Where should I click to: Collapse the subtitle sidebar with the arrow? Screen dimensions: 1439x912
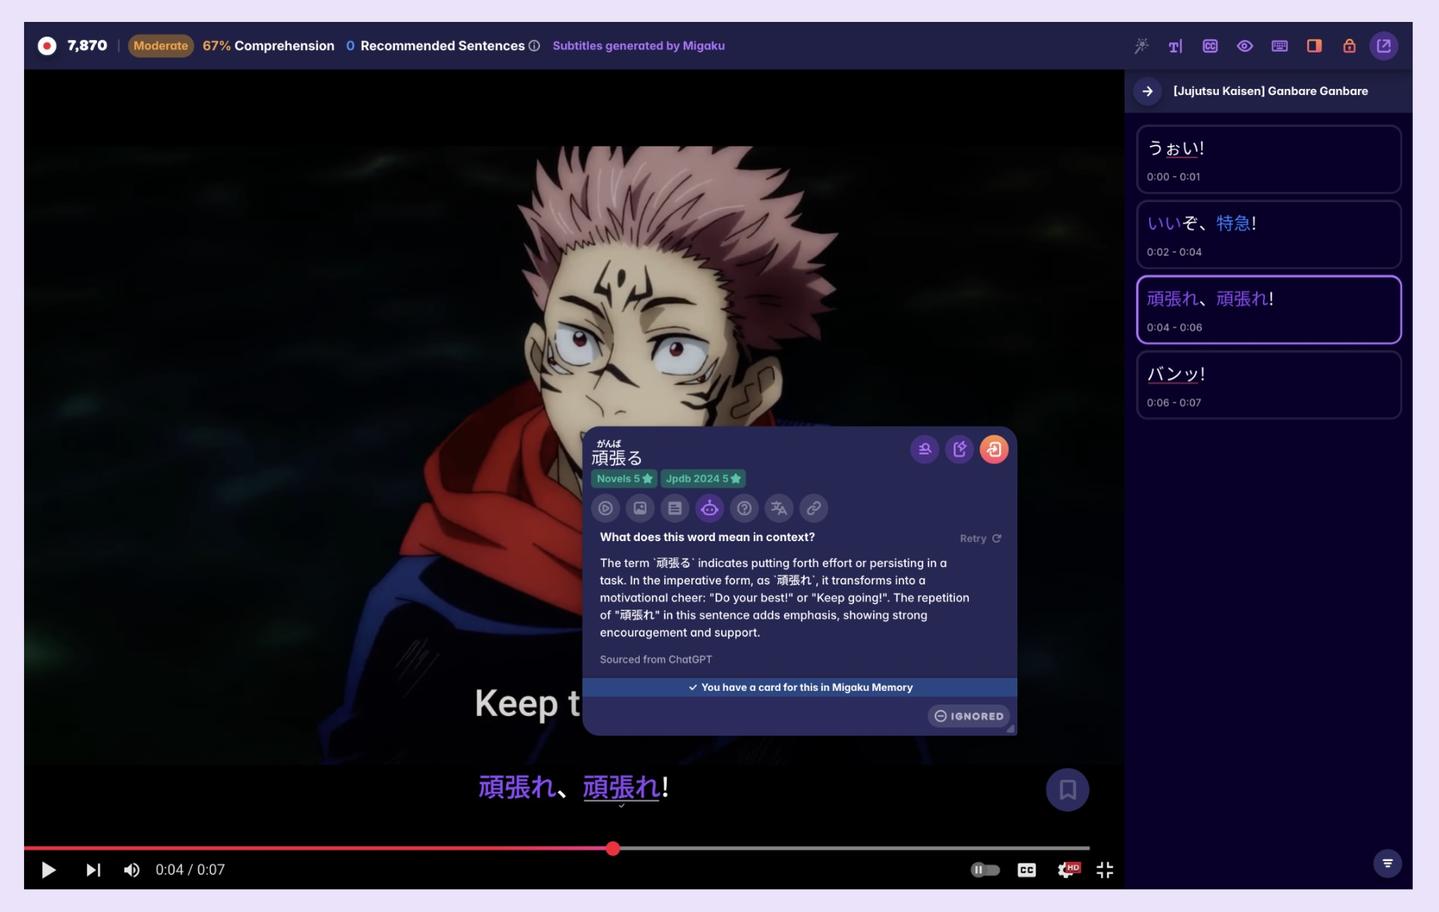coord(1147,91)
